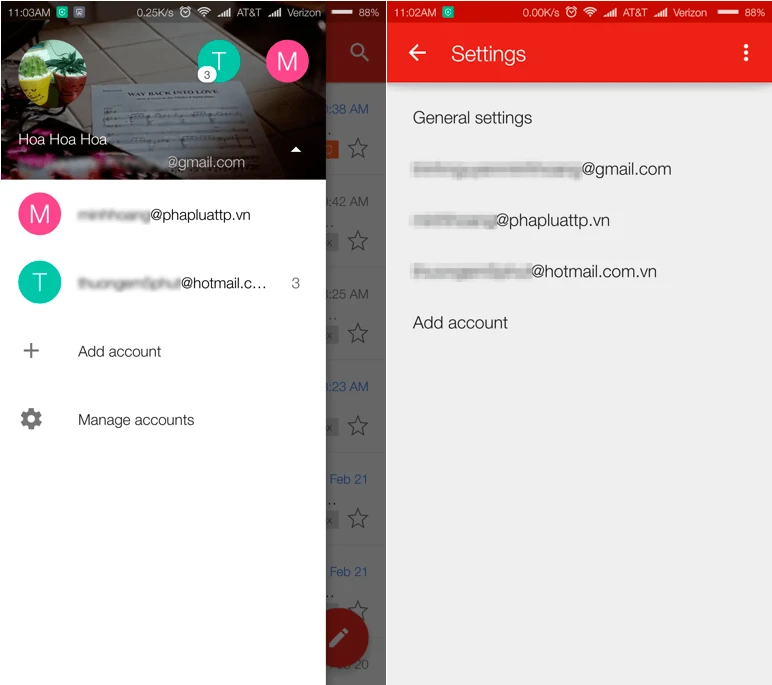Tap the Settings title text

pyautogui.click(x=488, y=54)
